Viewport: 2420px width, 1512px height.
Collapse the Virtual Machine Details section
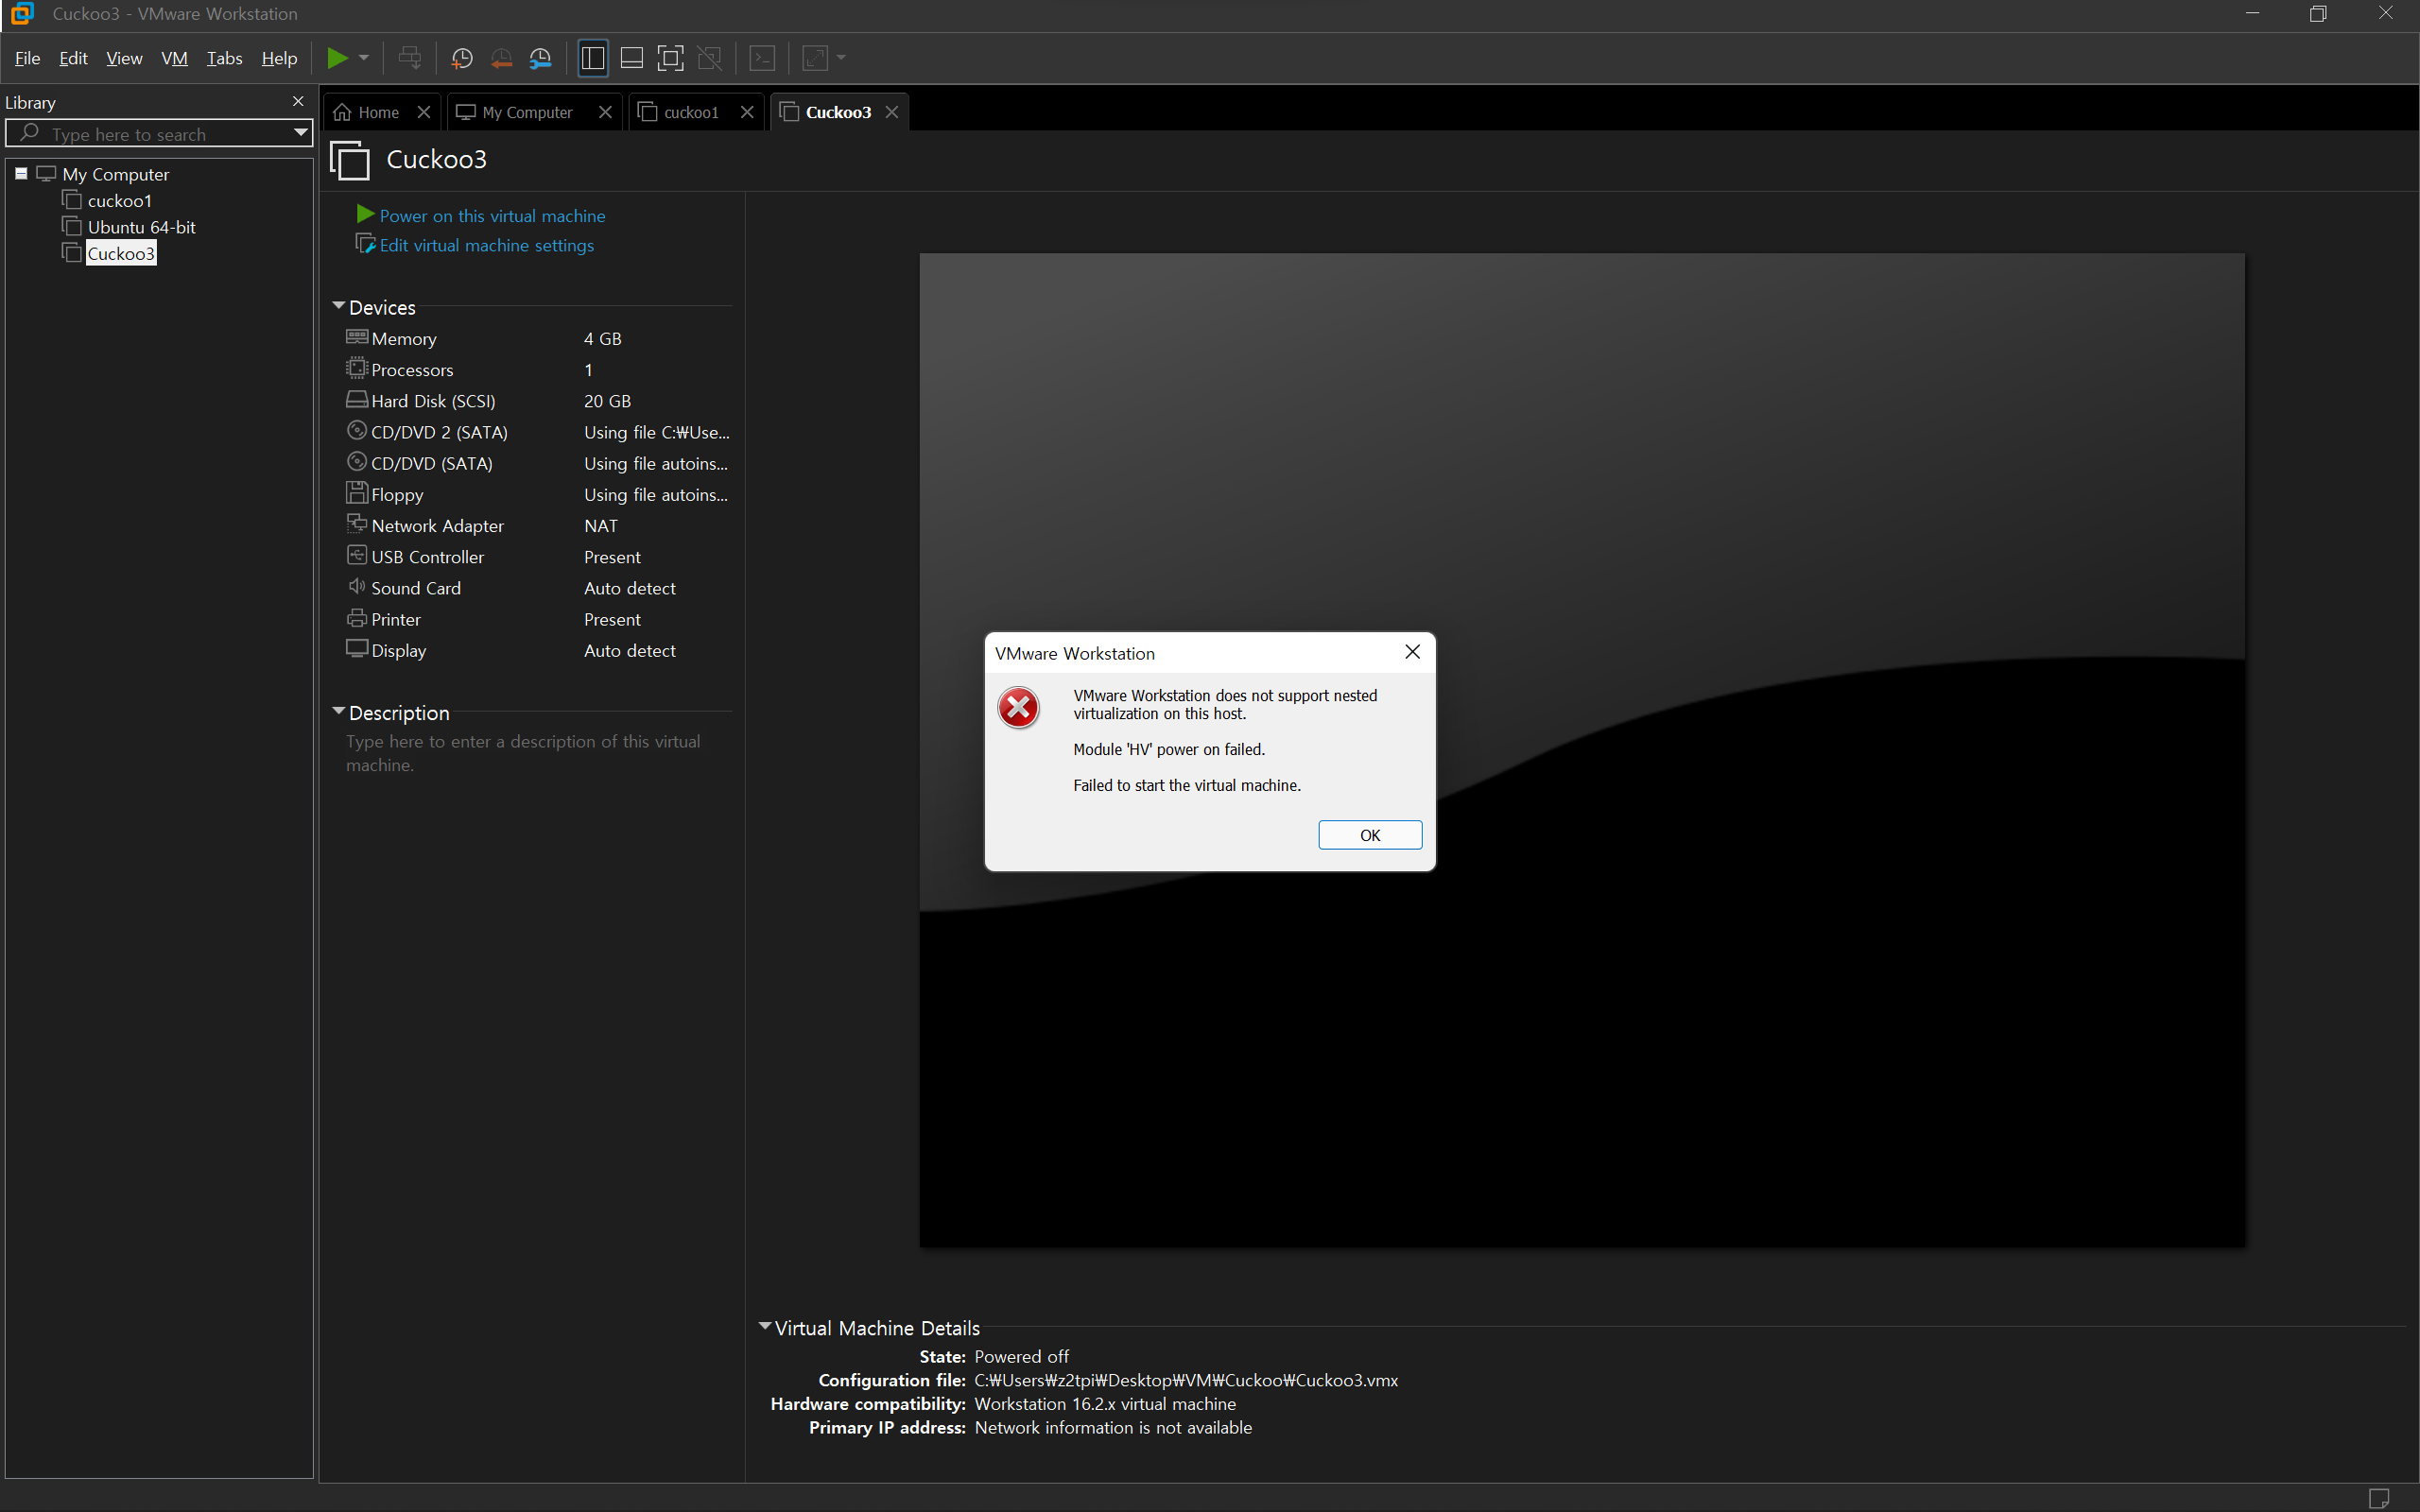765,1327
